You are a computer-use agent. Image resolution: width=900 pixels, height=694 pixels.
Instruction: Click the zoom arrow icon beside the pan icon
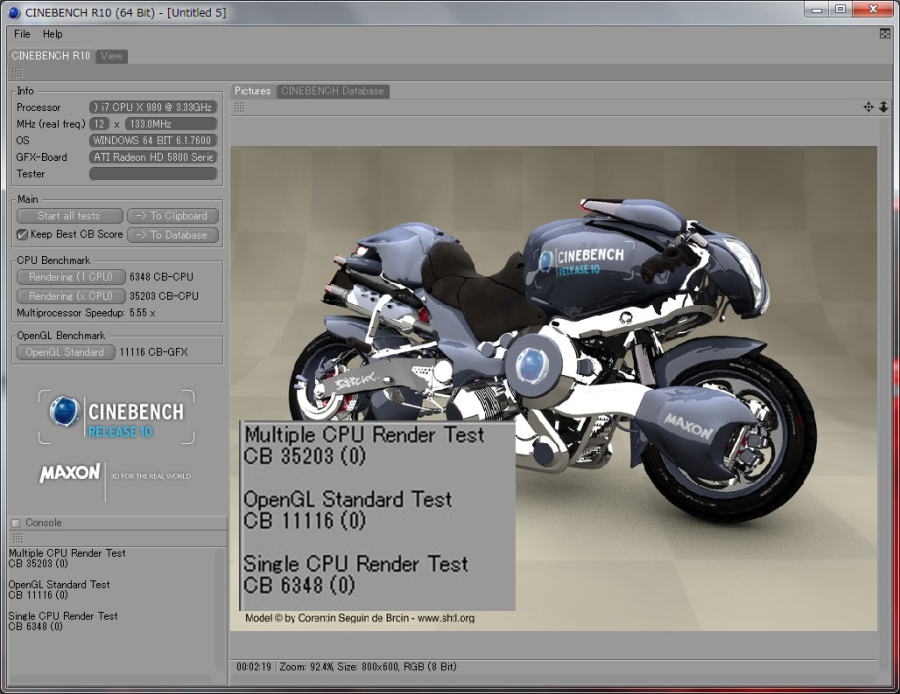(883, 107)
